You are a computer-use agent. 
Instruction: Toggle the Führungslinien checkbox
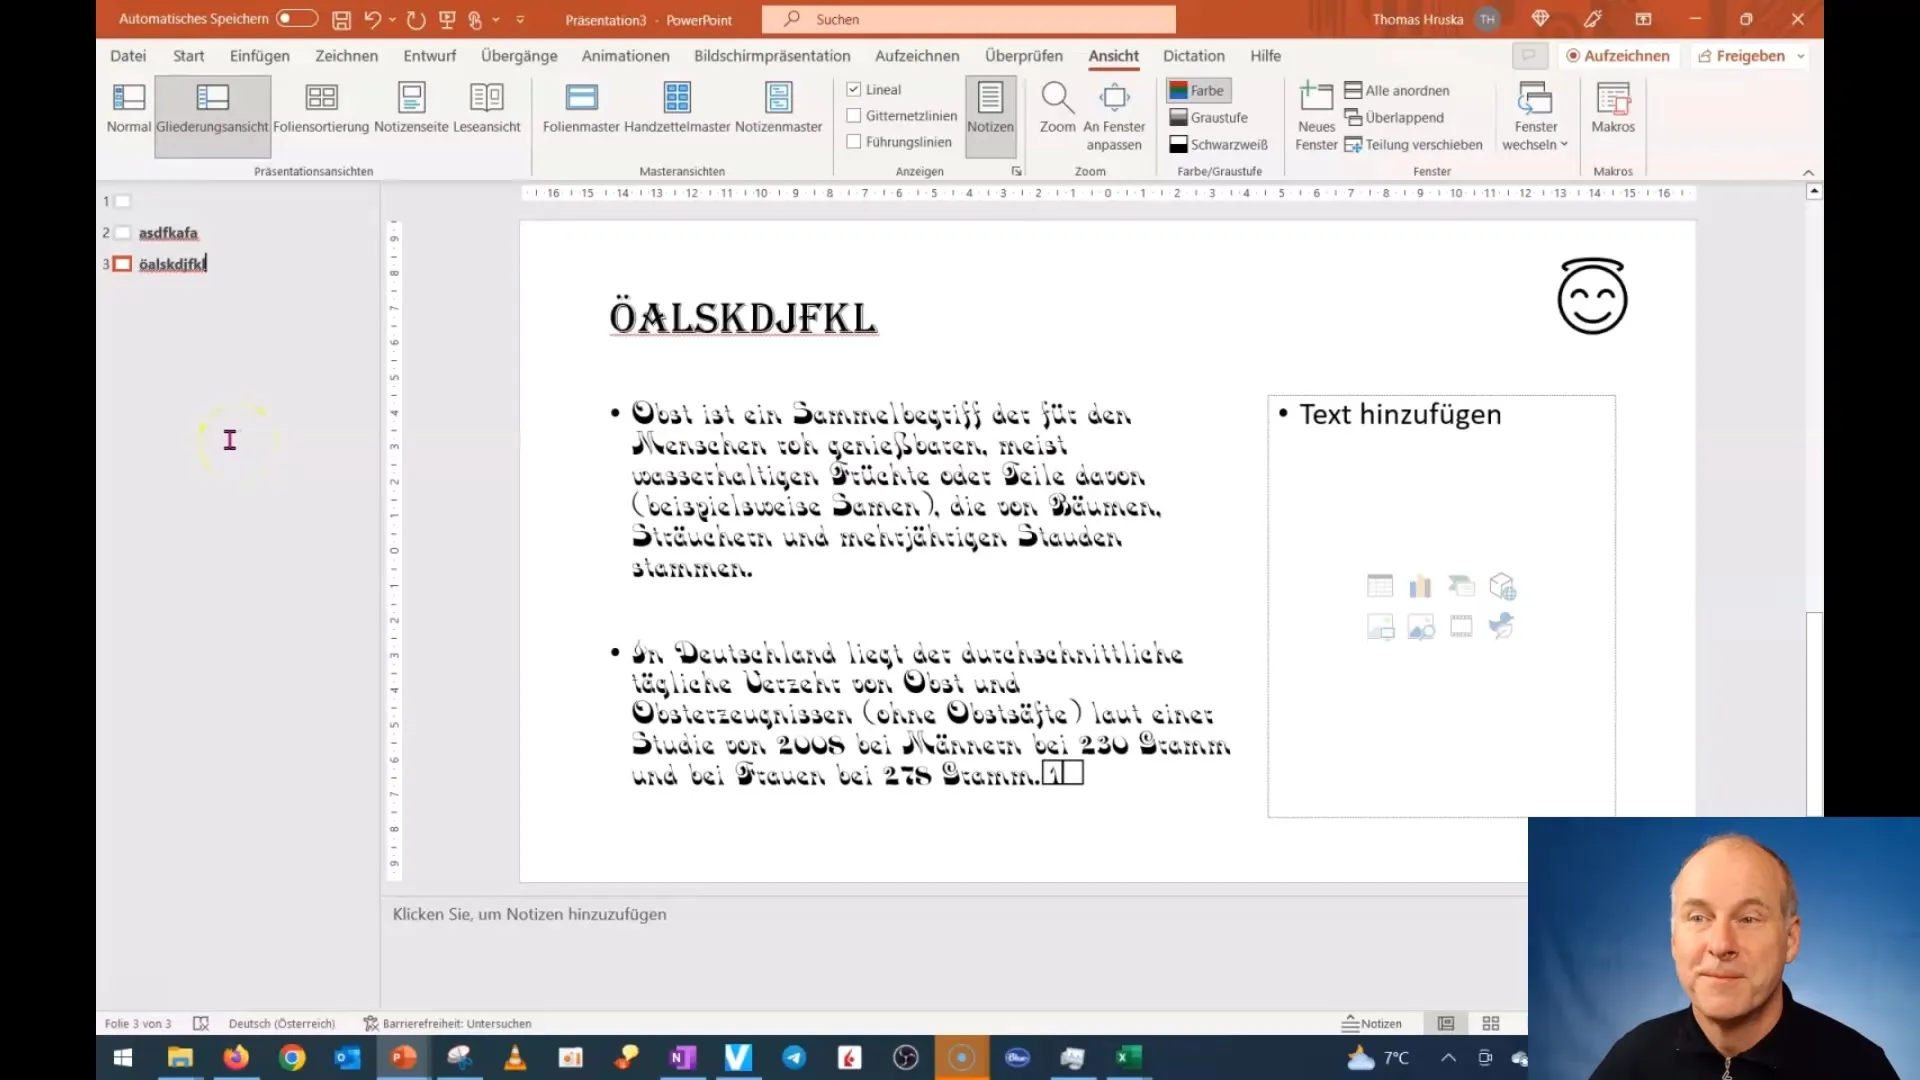point(855,142)
